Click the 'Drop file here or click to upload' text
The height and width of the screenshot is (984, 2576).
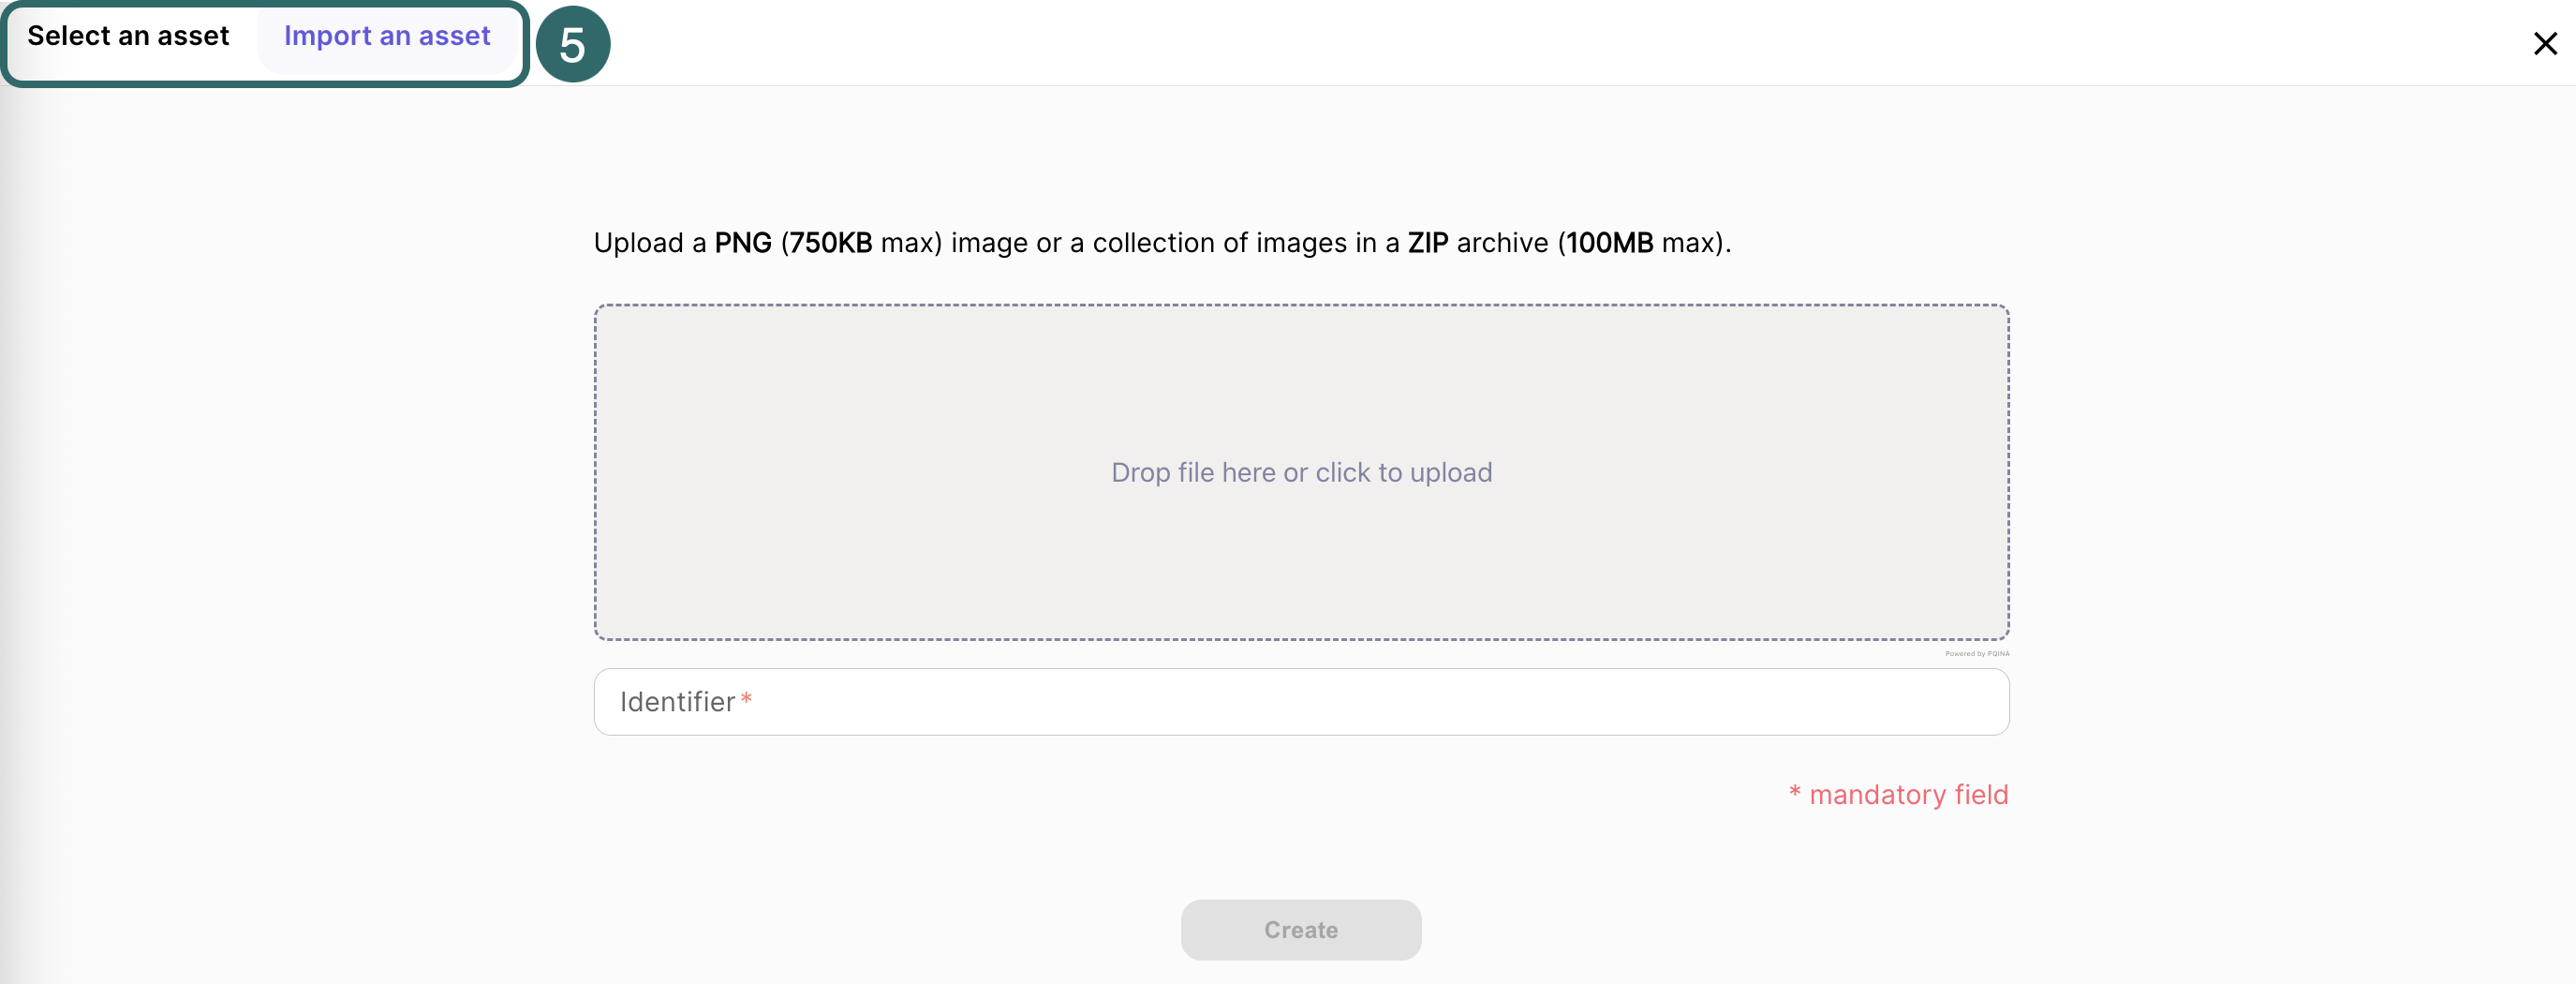[1301, 473]
